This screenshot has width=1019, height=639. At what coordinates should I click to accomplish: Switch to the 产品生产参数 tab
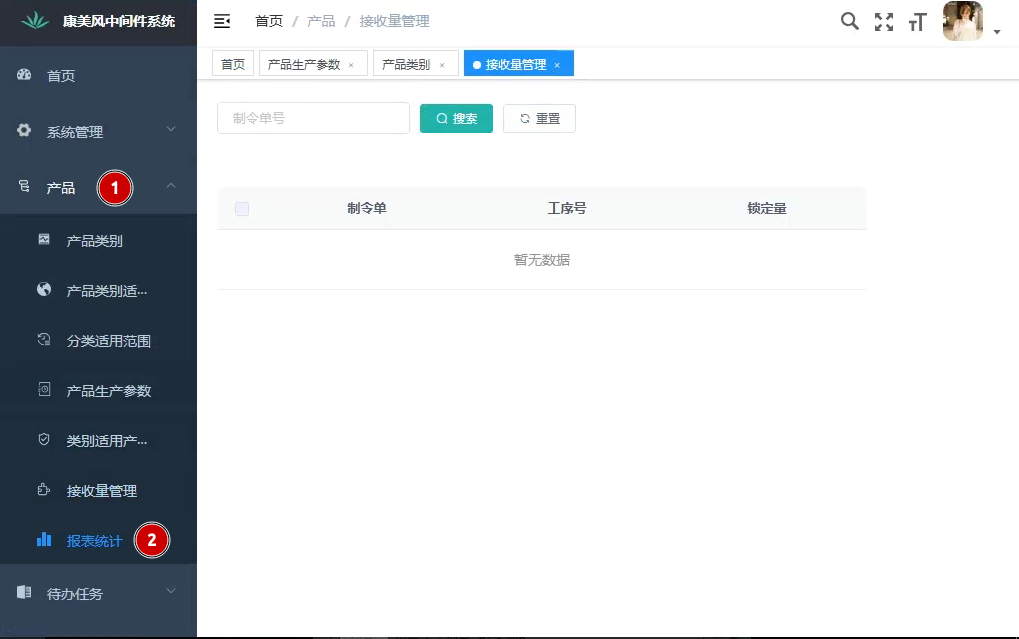point(304,64)
